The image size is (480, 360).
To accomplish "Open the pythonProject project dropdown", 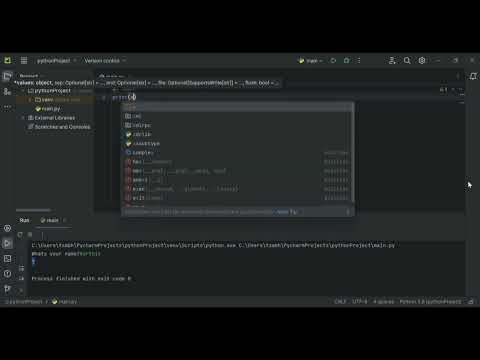I will click(x=56, y=61).
